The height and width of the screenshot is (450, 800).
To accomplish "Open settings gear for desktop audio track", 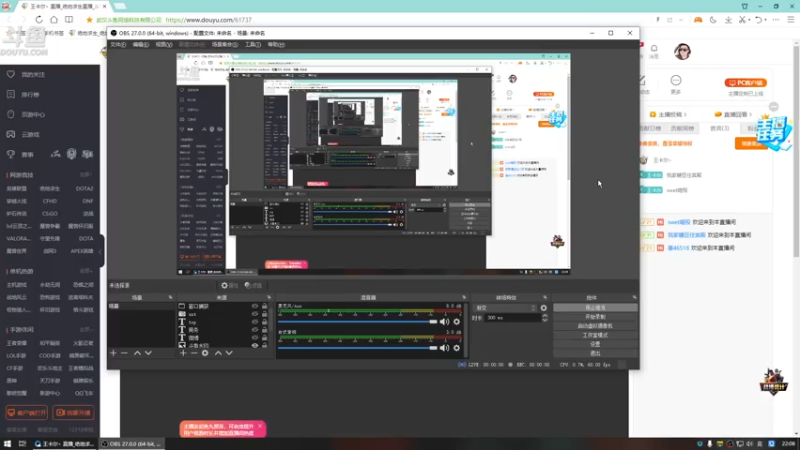I will coord(457,348).
